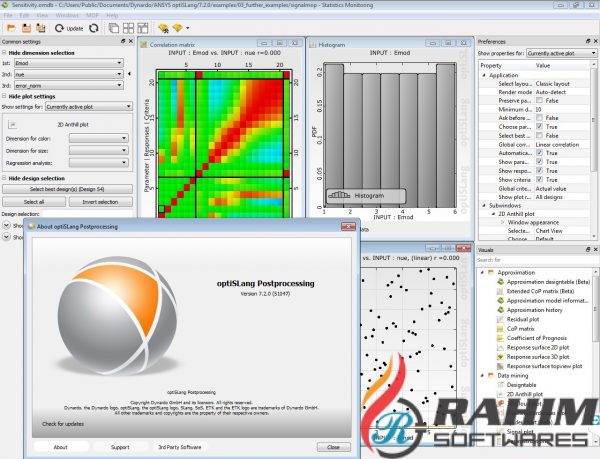
Task: Click the circular reload arrows toolbar icon
Action: pos(94,28)
